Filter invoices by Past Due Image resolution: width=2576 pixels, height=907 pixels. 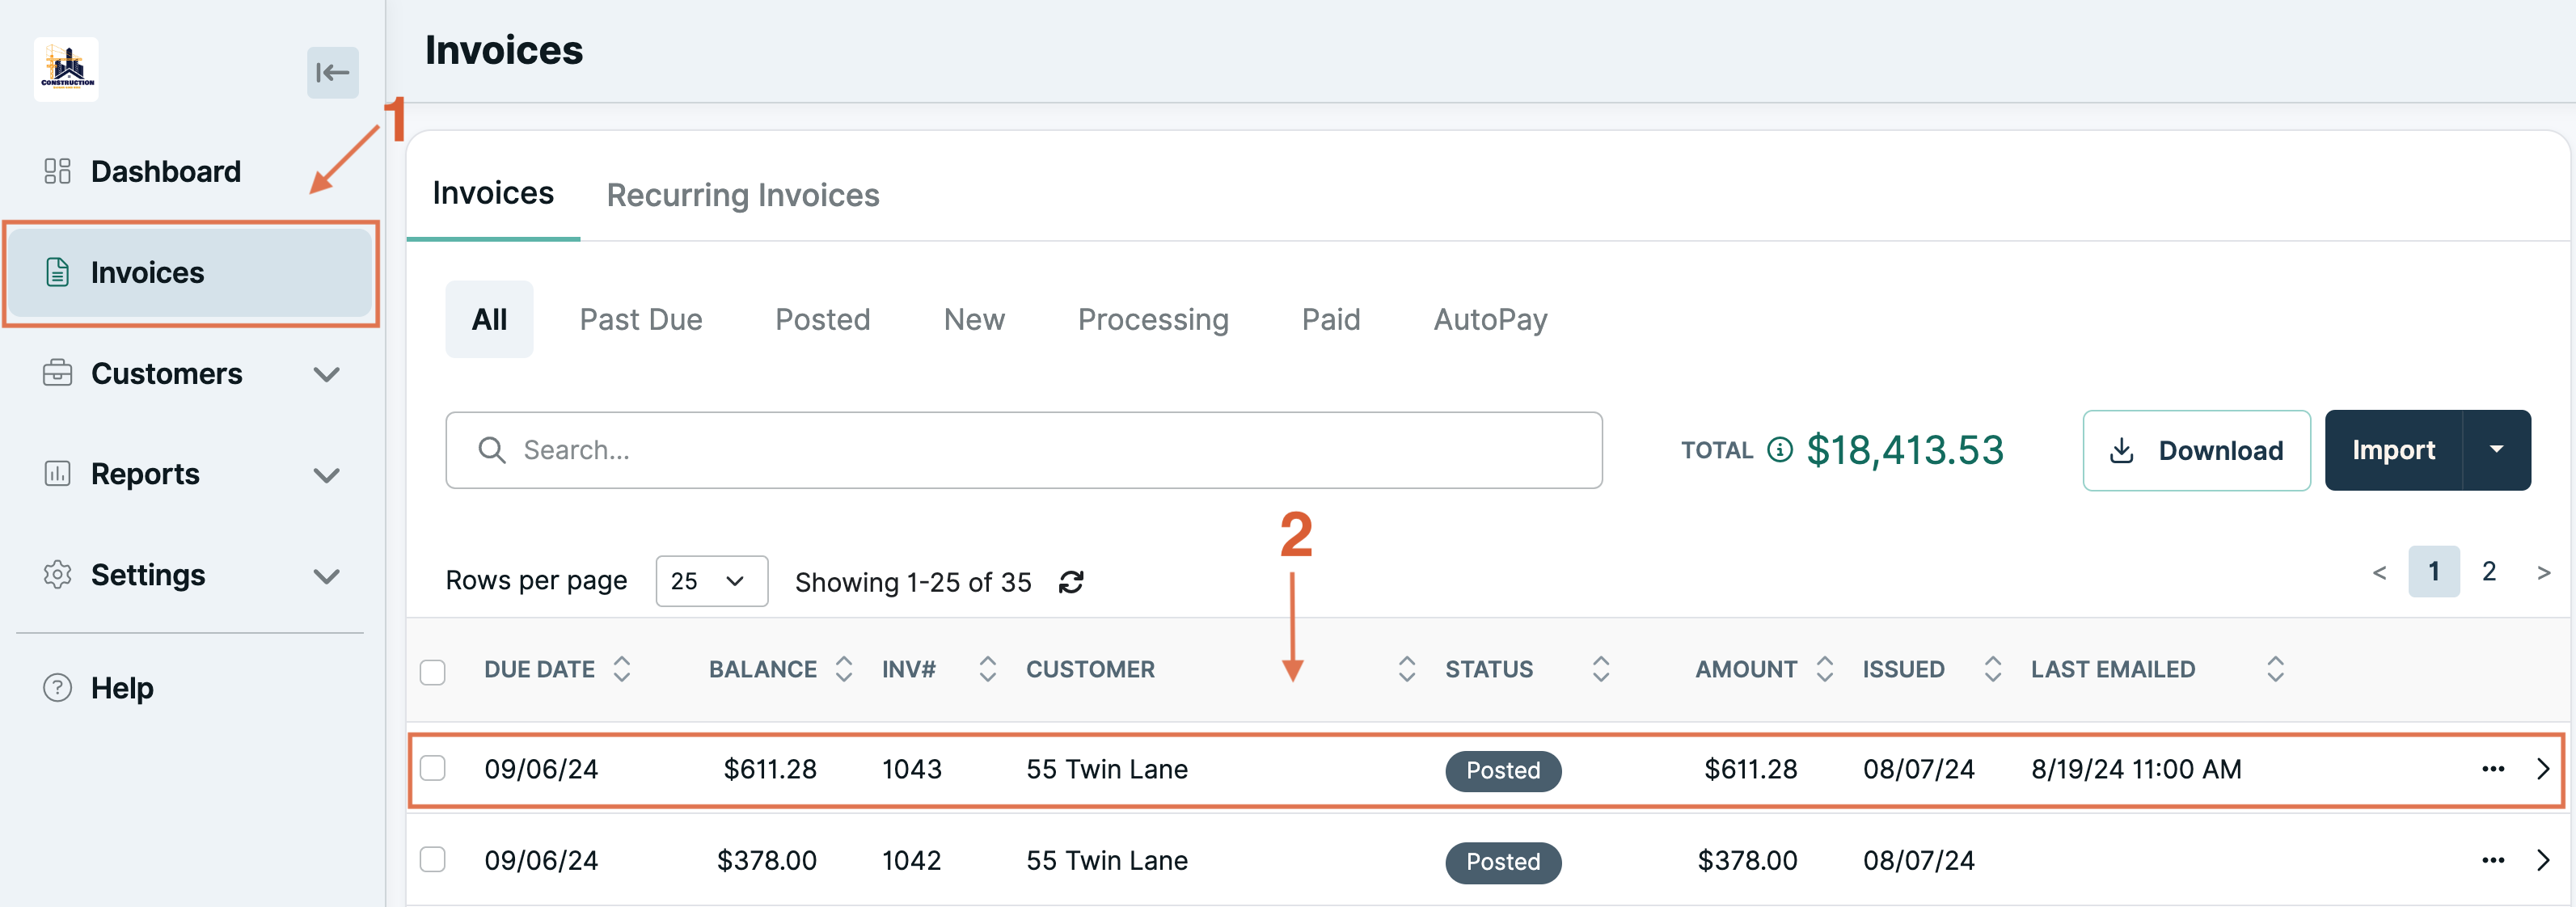(641, 320)
